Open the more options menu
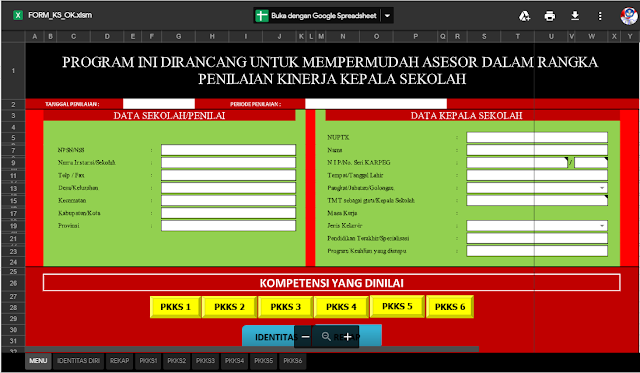640x373 pixels. (600, 16)
